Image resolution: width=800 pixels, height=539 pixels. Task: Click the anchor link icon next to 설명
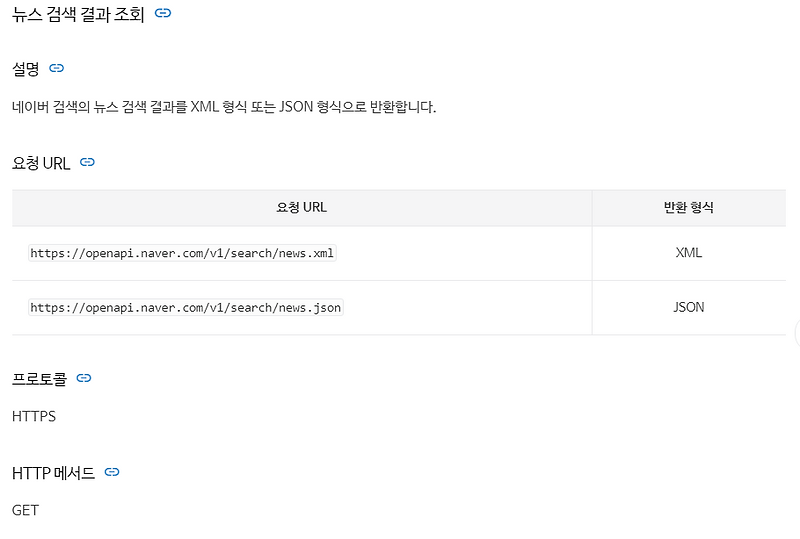pyautogui.click(x=56, y=68)
